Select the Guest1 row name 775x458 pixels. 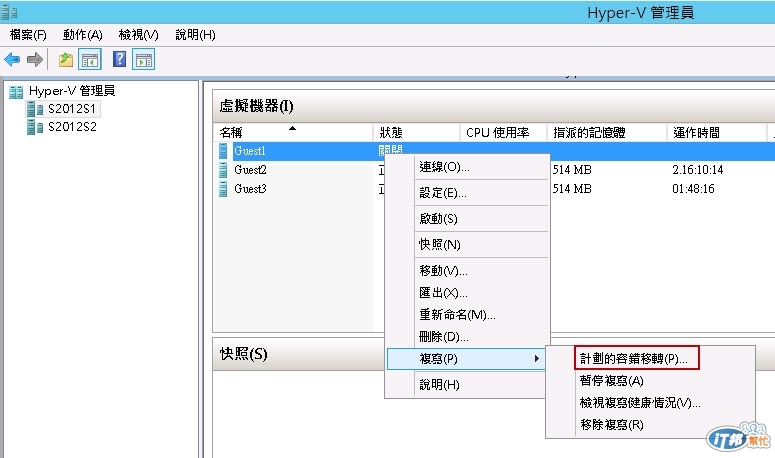[x=250, y=151]
